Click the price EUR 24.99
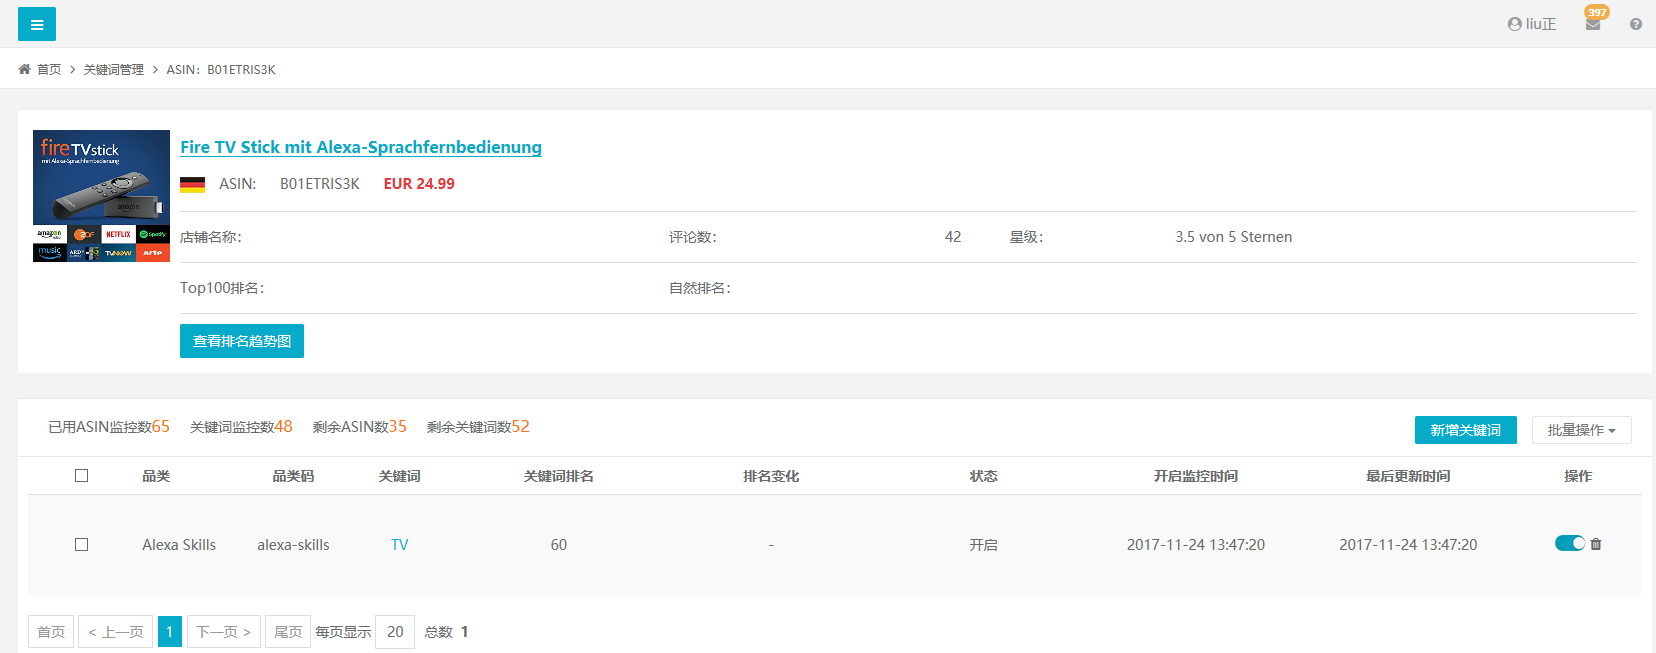 coord(419,184)
